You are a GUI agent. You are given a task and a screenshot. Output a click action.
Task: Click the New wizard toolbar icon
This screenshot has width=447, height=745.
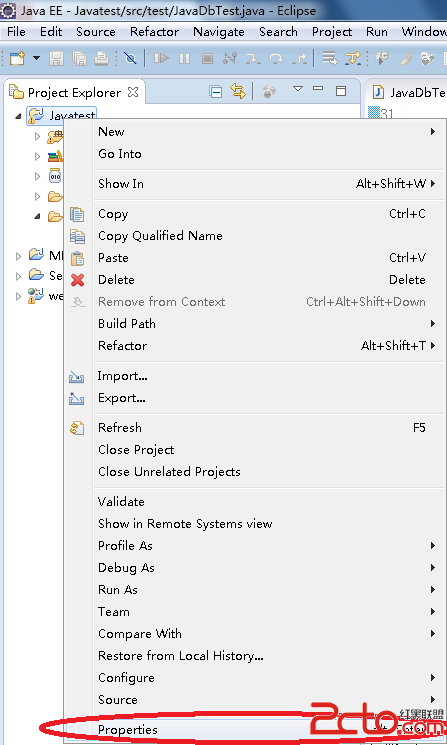point(18,58)
